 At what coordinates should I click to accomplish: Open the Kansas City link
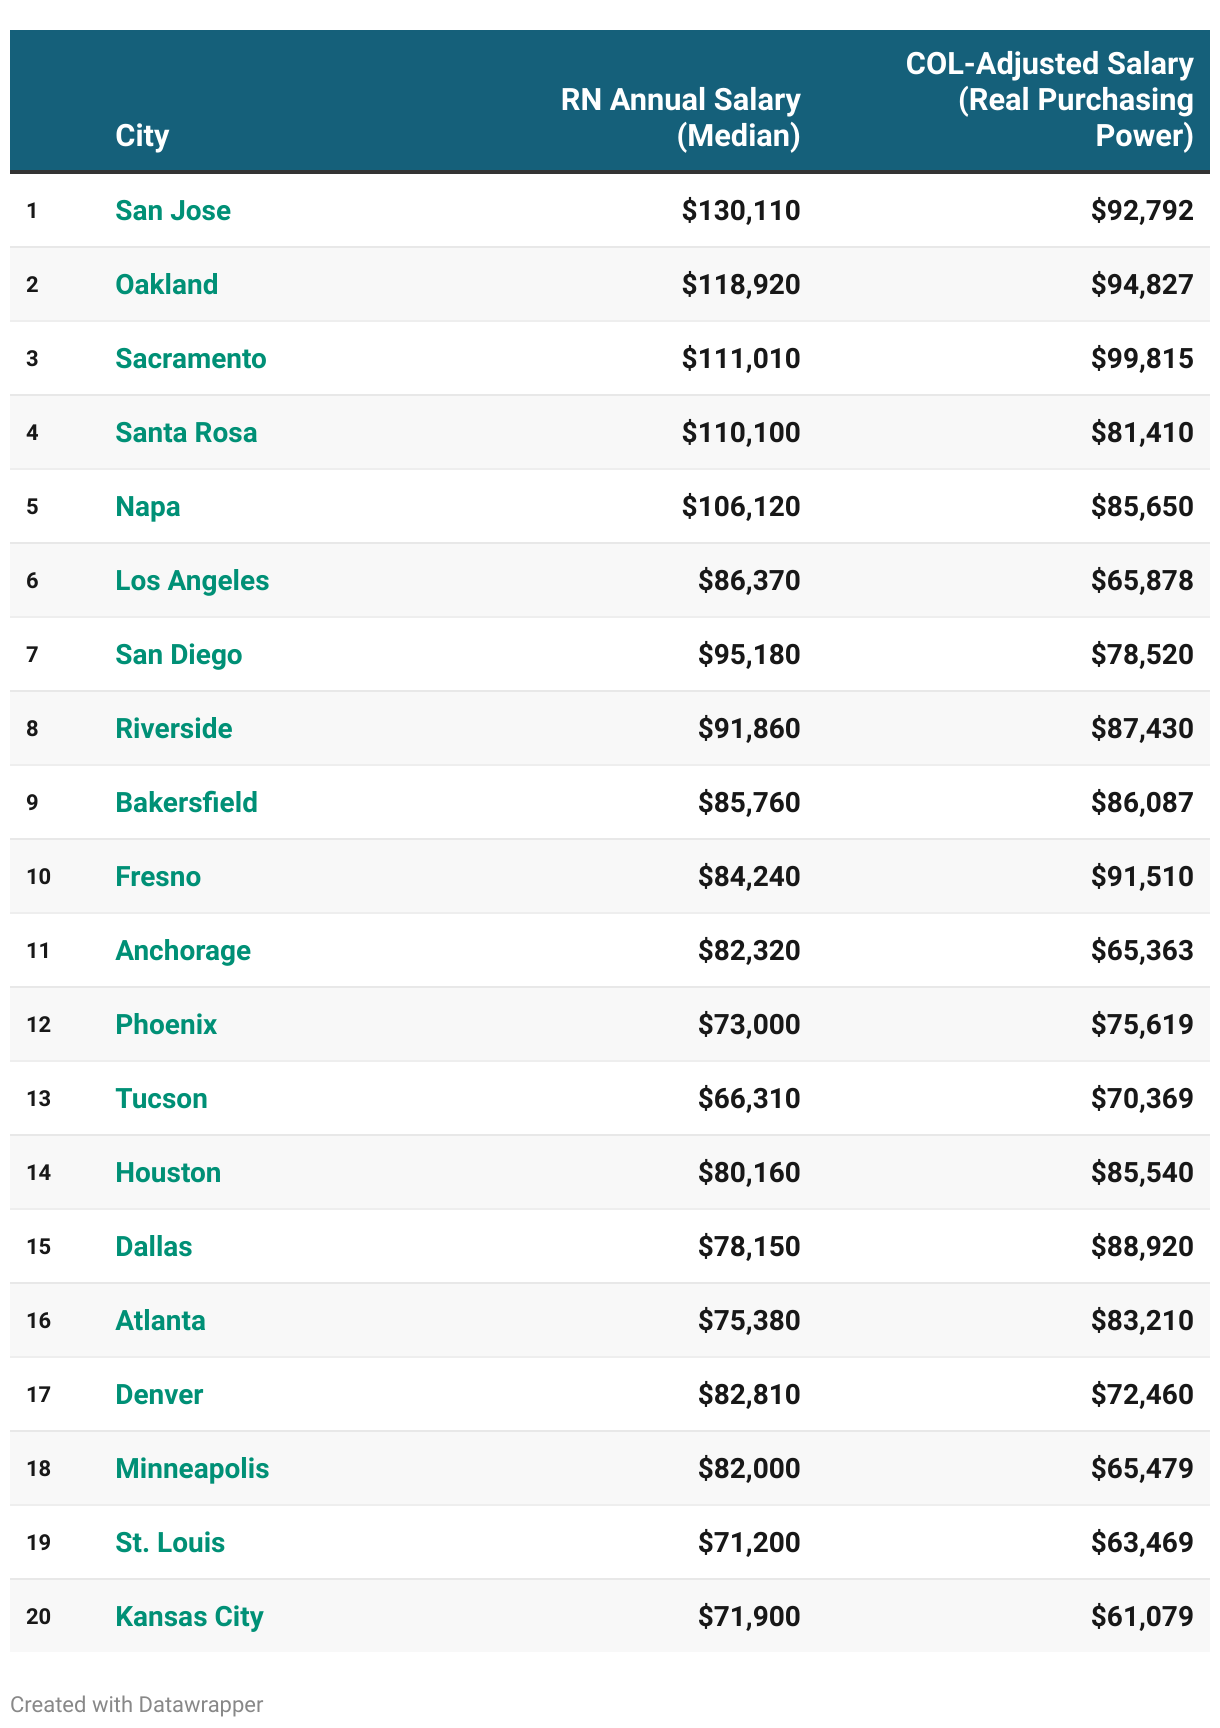tap(189, 1617)
